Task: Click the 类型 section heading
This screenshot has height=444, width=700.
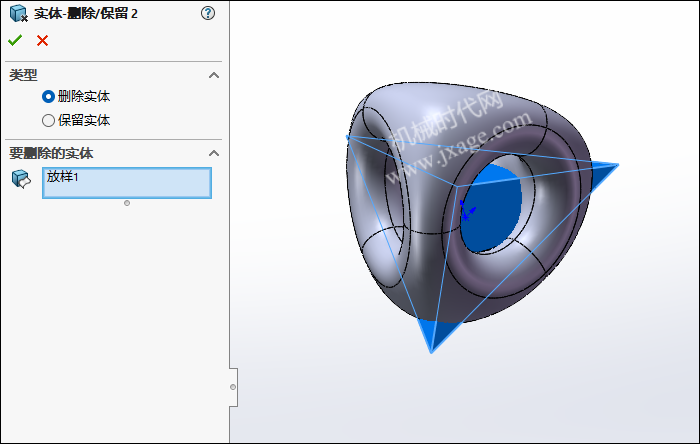Action: click(x=23, y=75)
